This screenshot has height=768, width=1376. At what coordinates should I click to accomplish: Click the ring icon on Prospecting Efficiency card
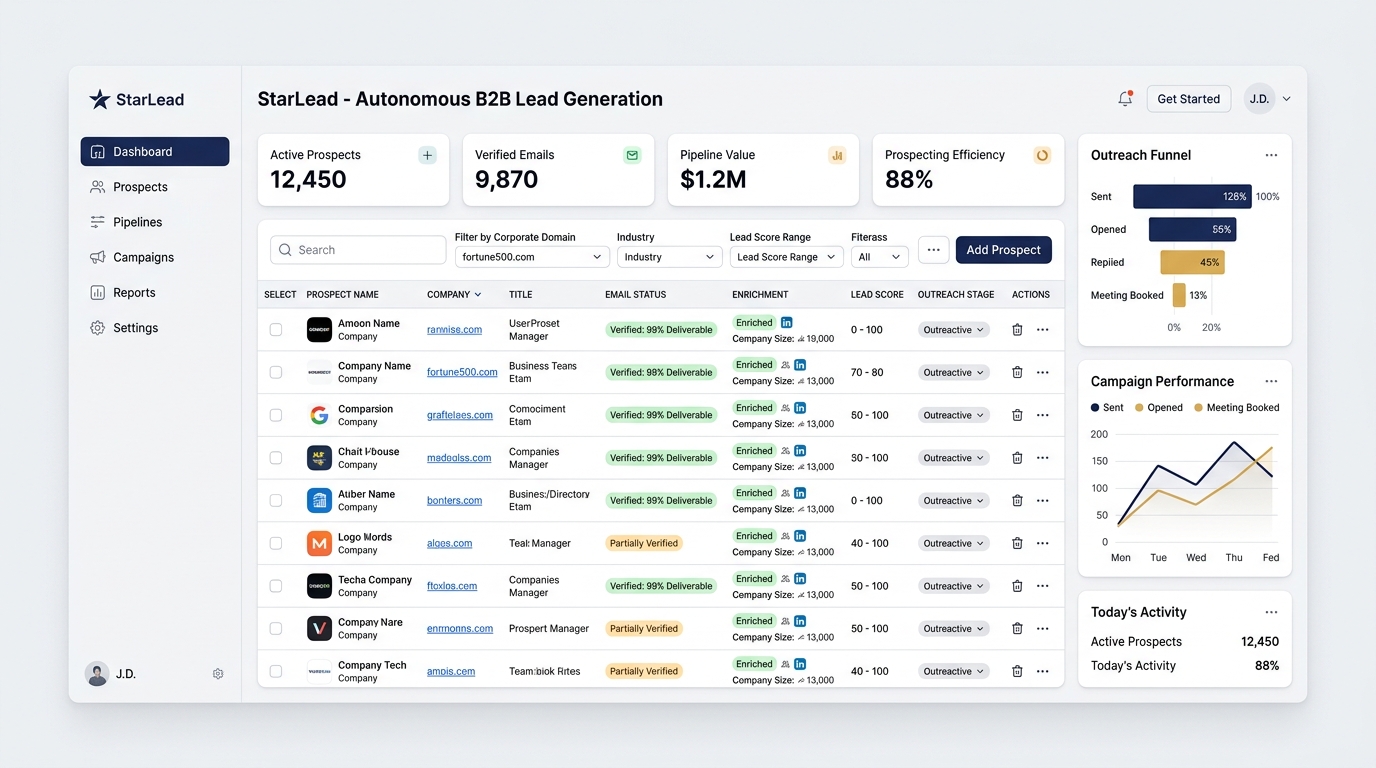[1042, 155]
